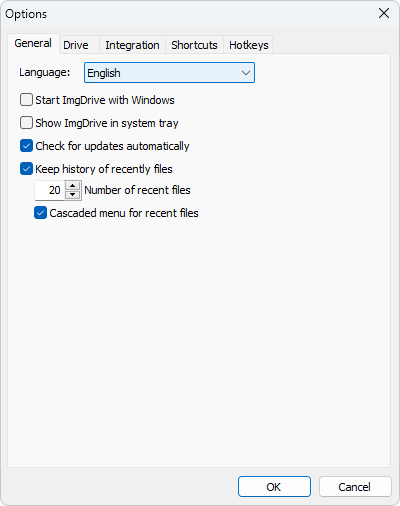Image resolution: width=400 pixels, height=506 pixels.
Task: Click the Number of recent files label
Action: click(x=137, y=190)
